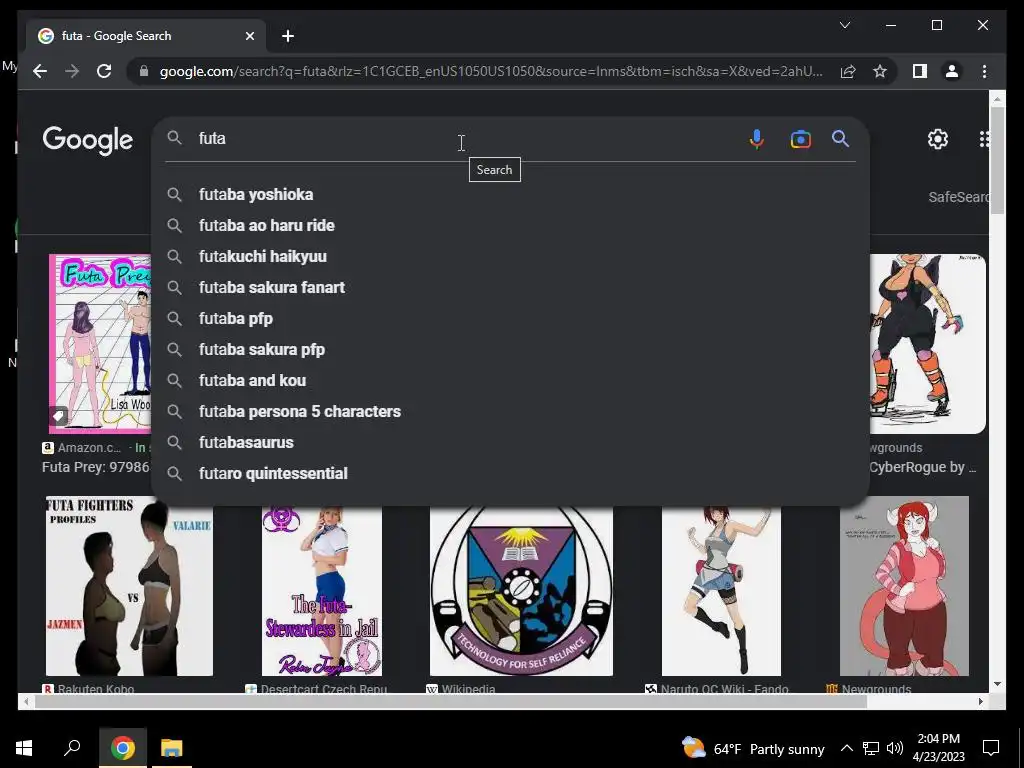Bookmark this tab with the star icon
This screenshot has width=1024, height=768.
tap(880, 71)
